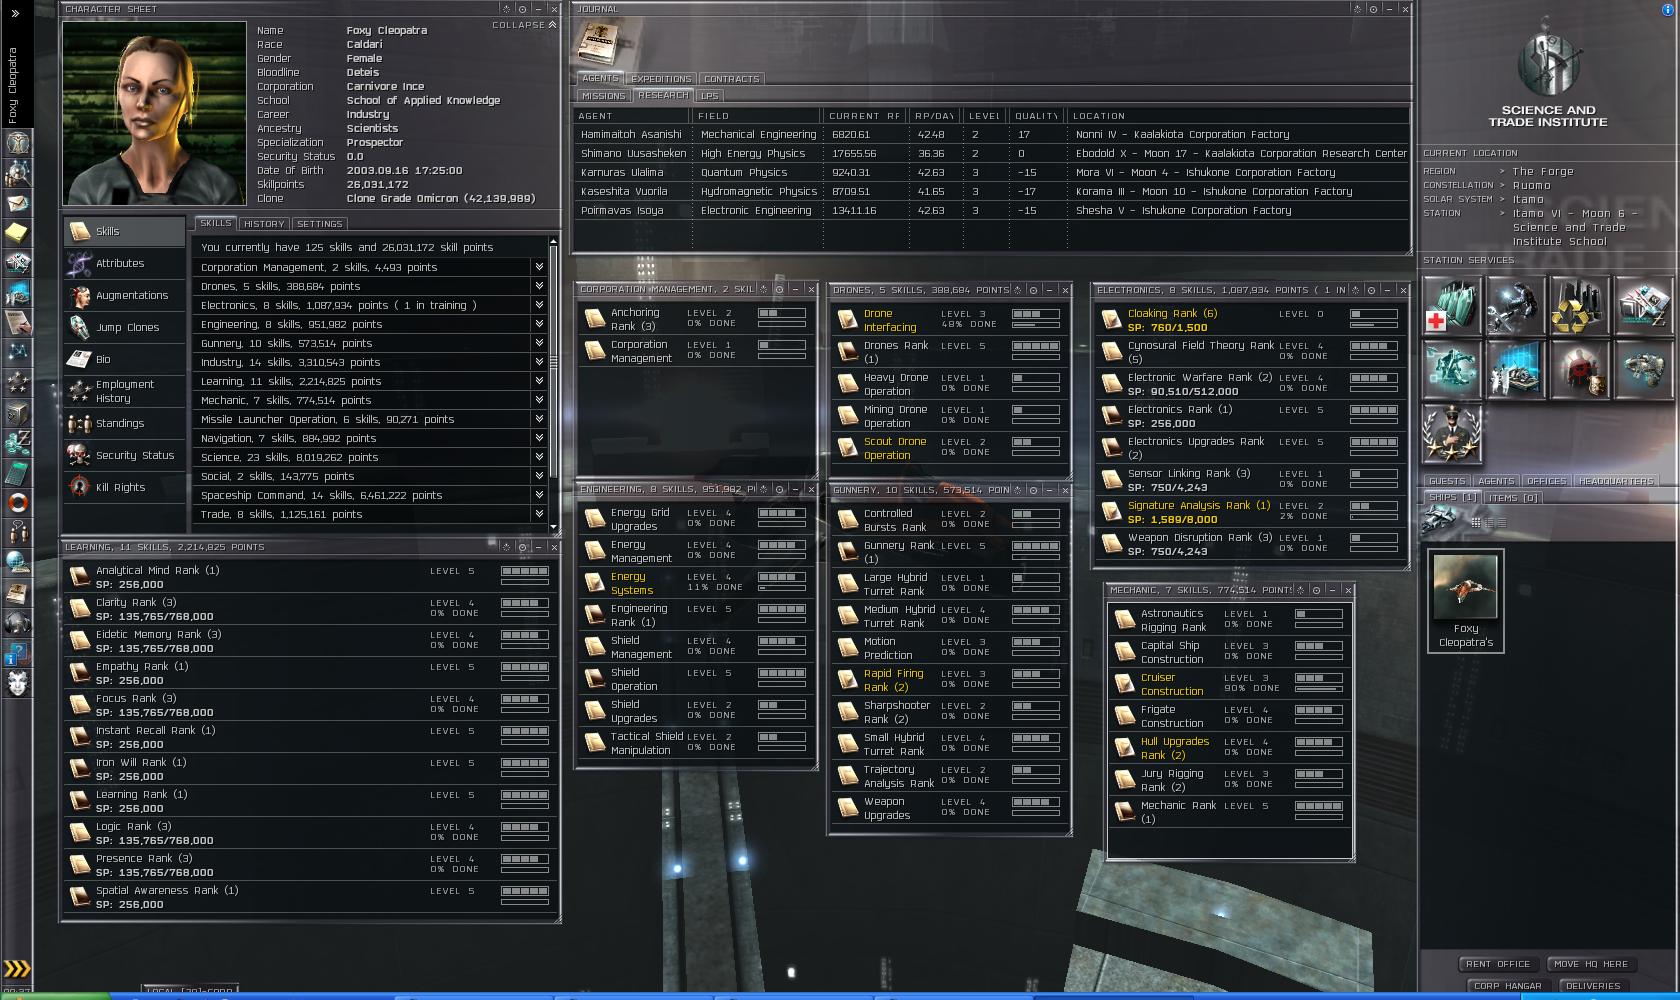Viewport: 1680px width, 1000px height.
Task: Expand the Science skill group arrow
Action: click(539, 457)
